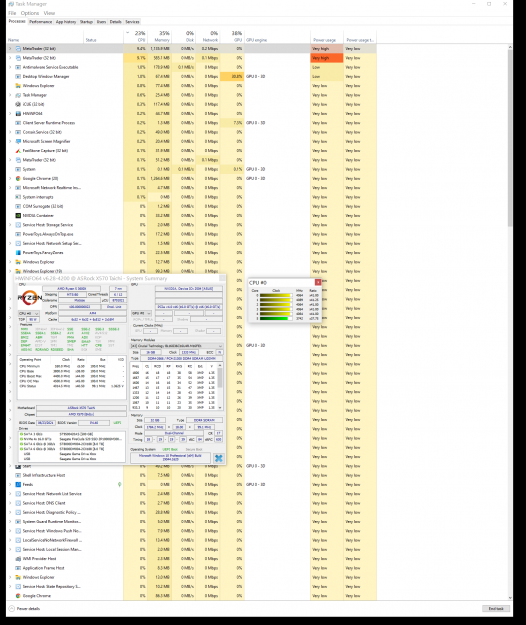Click the Task Manager process icon
526x625 pixels.
(18, 95)
